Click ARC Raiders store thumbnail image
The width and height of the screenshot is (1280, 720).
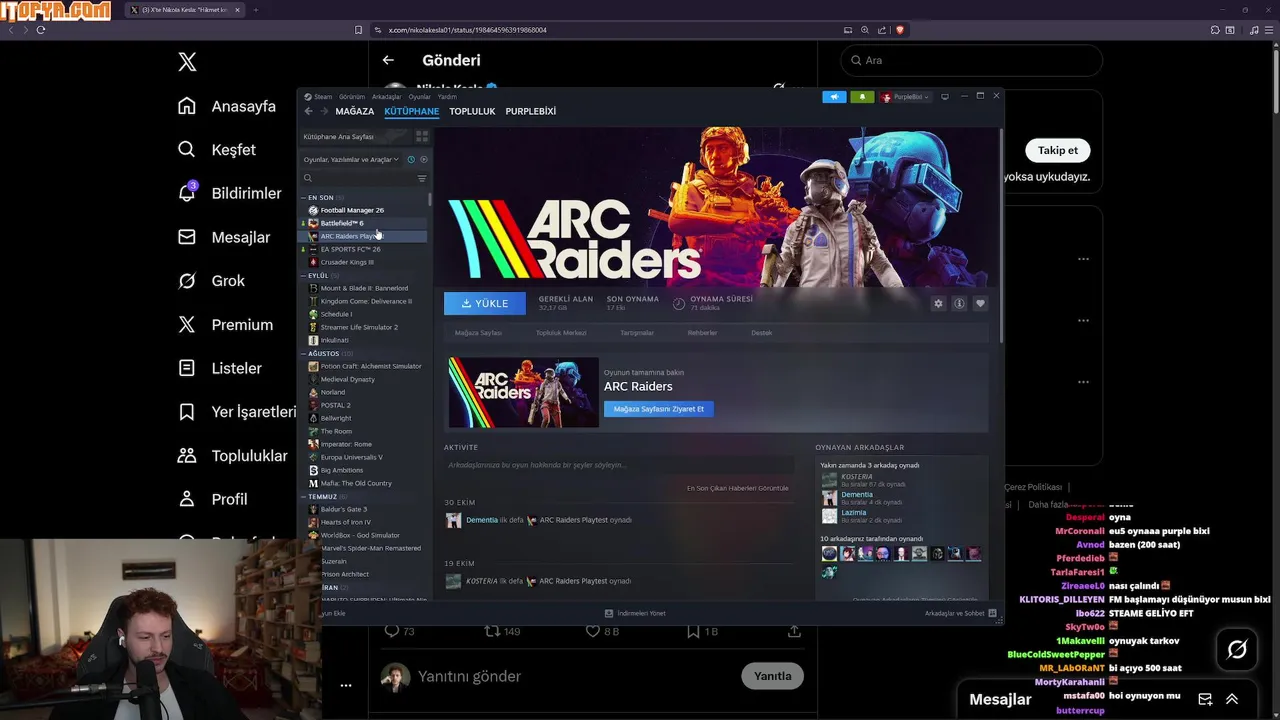pyautogui.click(x=523, y=392)
